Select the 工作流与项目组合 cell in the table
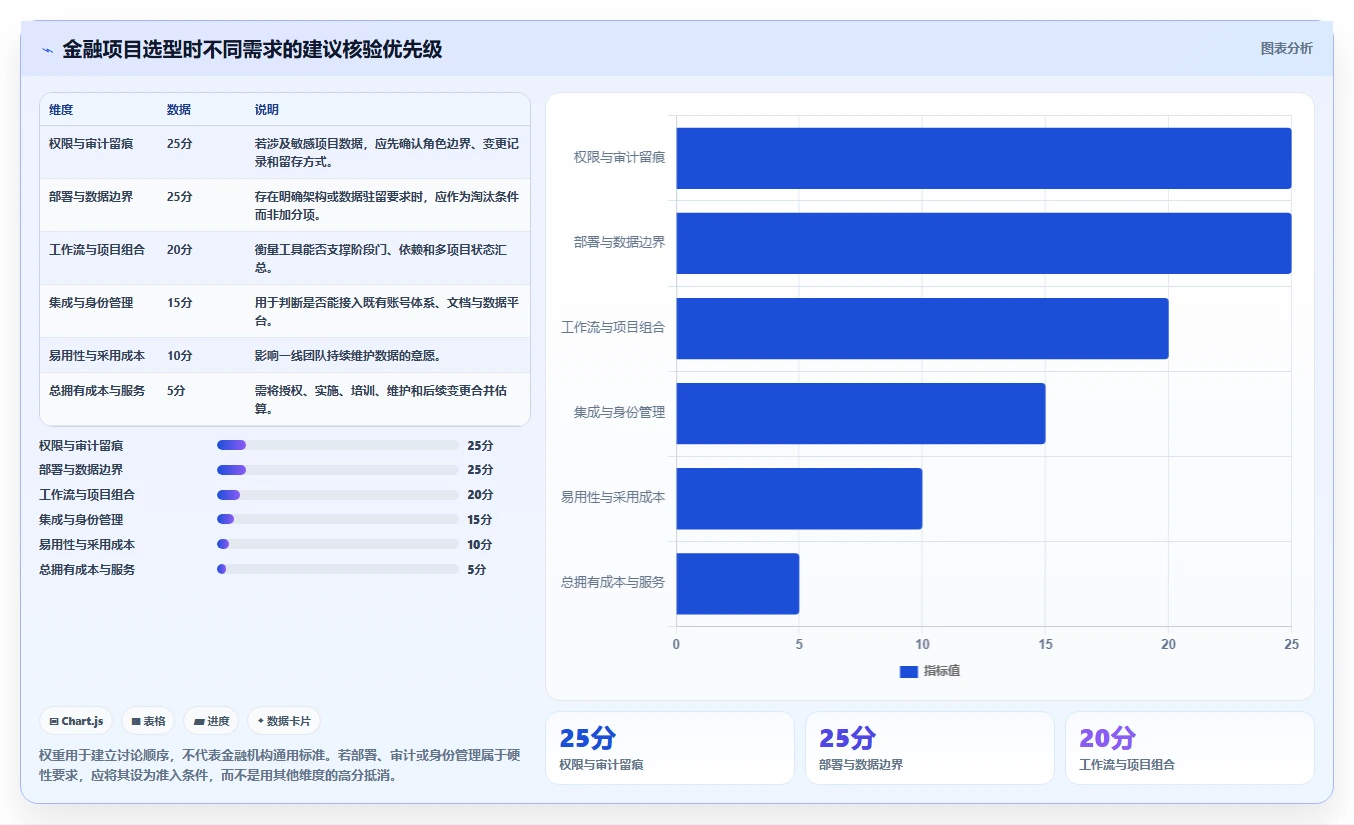1354x825 pixels. [97, 250]
